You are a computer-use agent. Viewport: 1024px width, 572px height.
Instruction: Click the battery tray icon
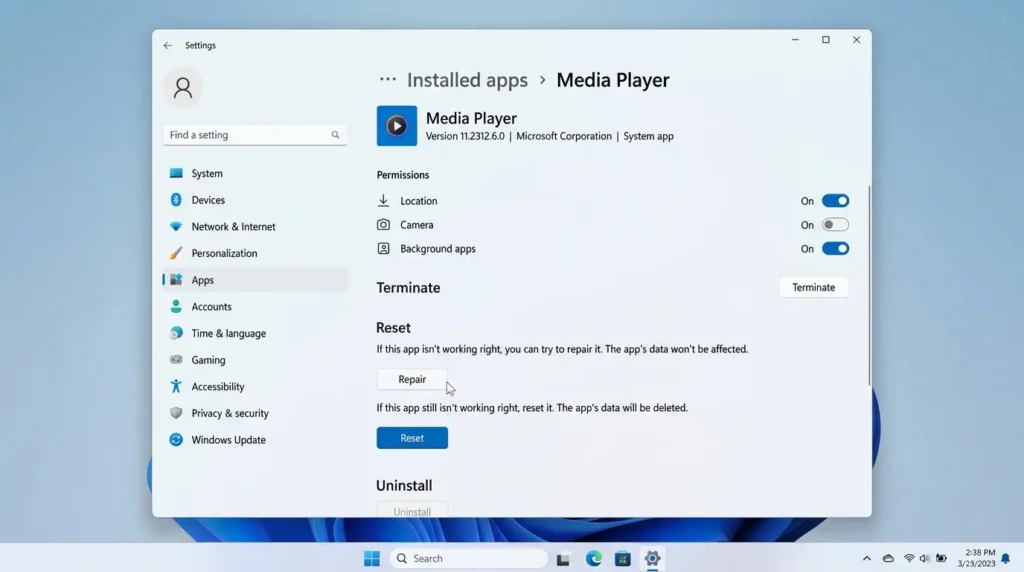pyautogui.click(x=941, y=559)
